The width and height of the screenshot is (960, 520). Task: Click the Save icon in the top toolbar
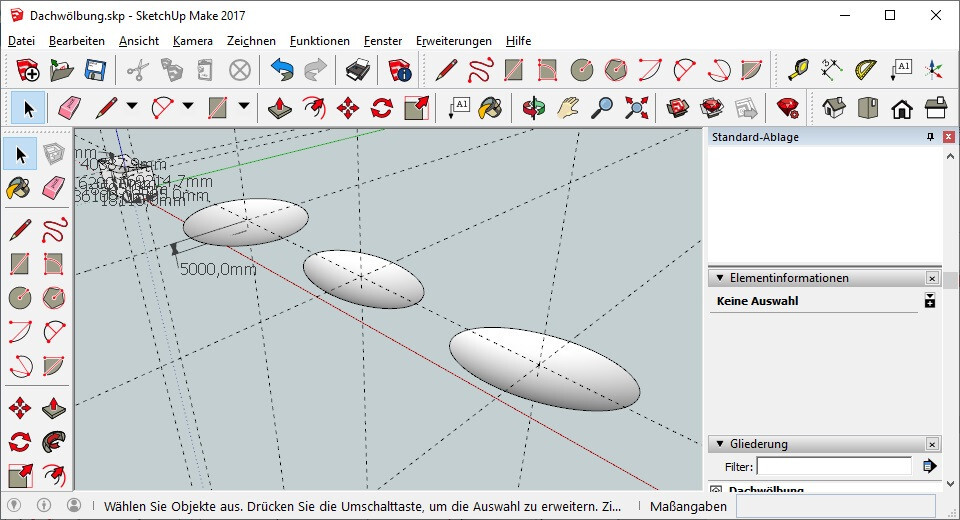[x=96, y=70]
